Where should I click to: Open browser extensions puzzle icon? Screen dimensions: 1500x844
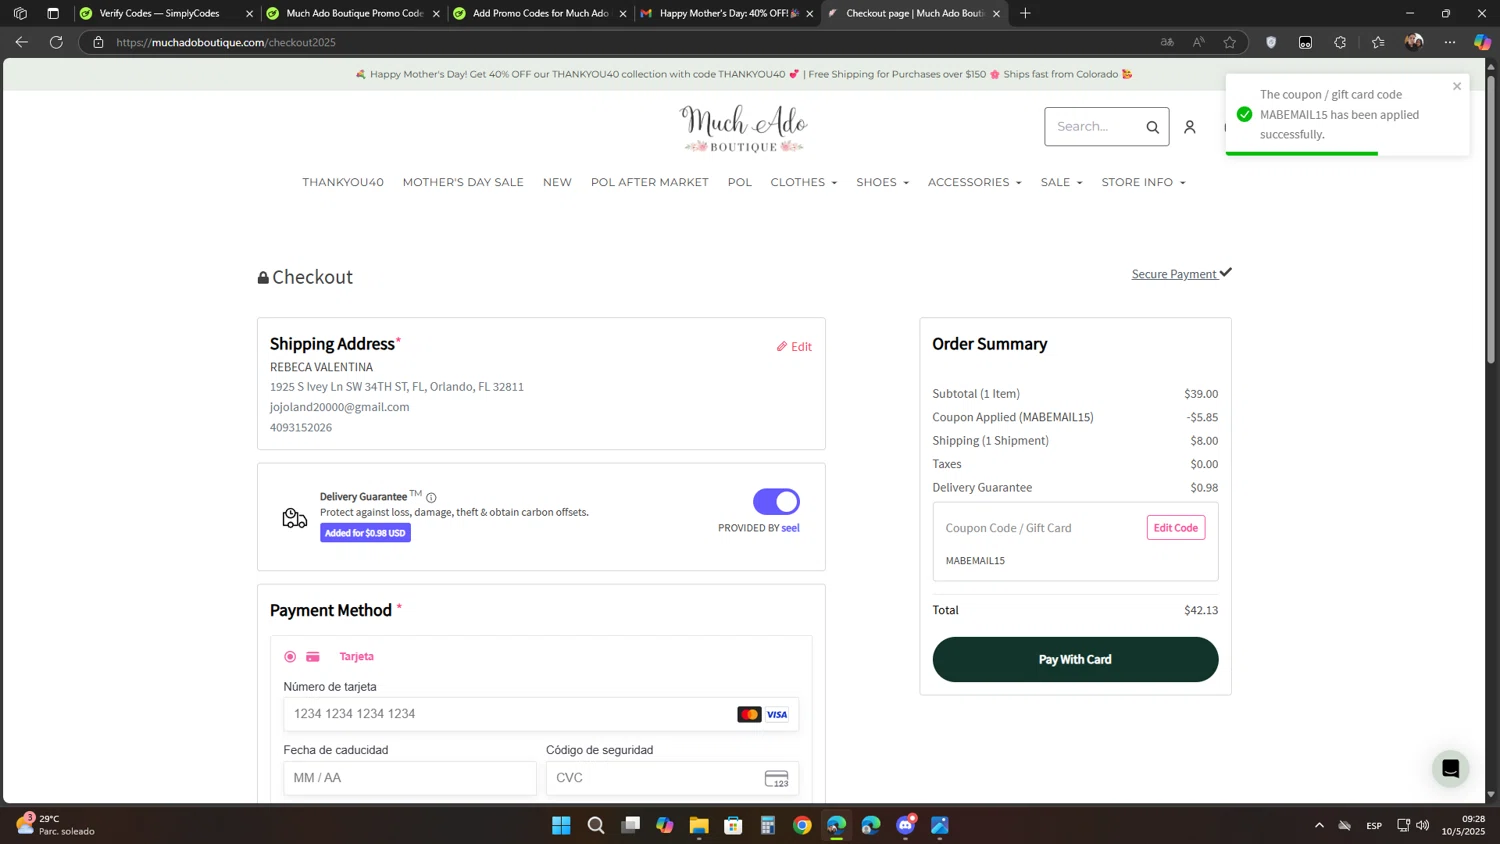(1340, 42)
